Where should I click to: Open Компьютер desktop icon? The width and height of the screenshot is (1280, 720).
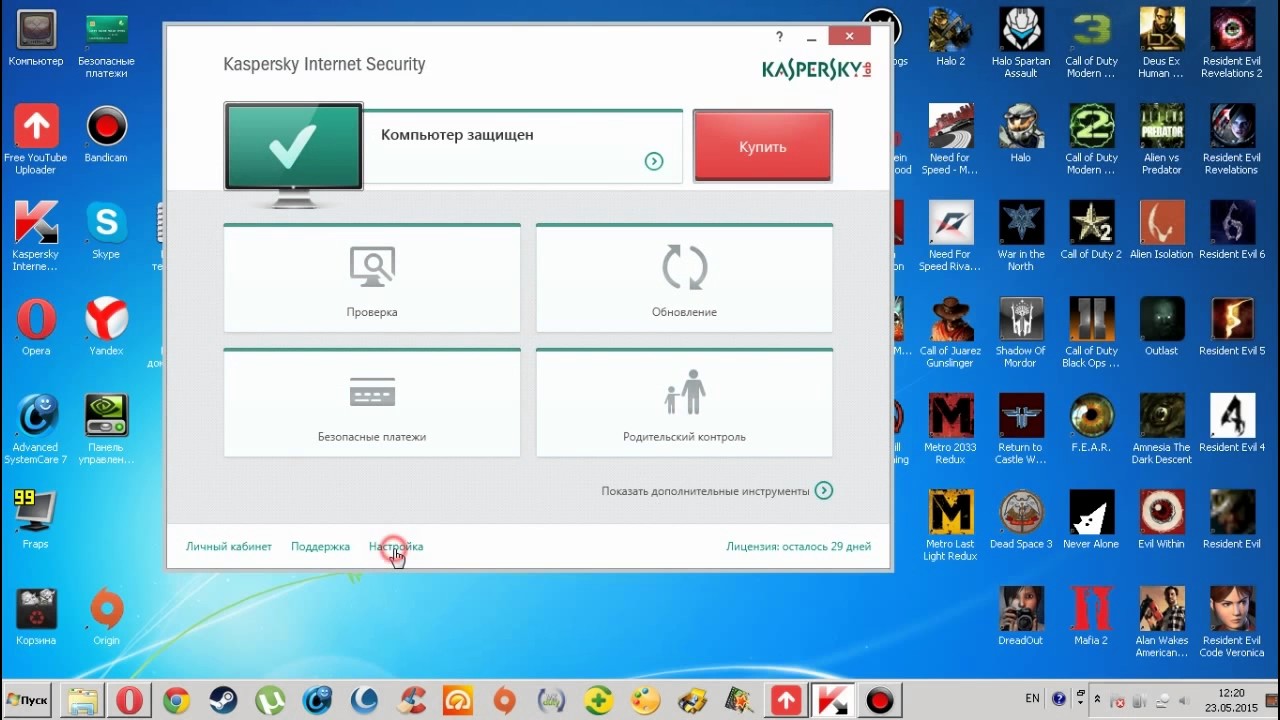click(x=36, y=39)
